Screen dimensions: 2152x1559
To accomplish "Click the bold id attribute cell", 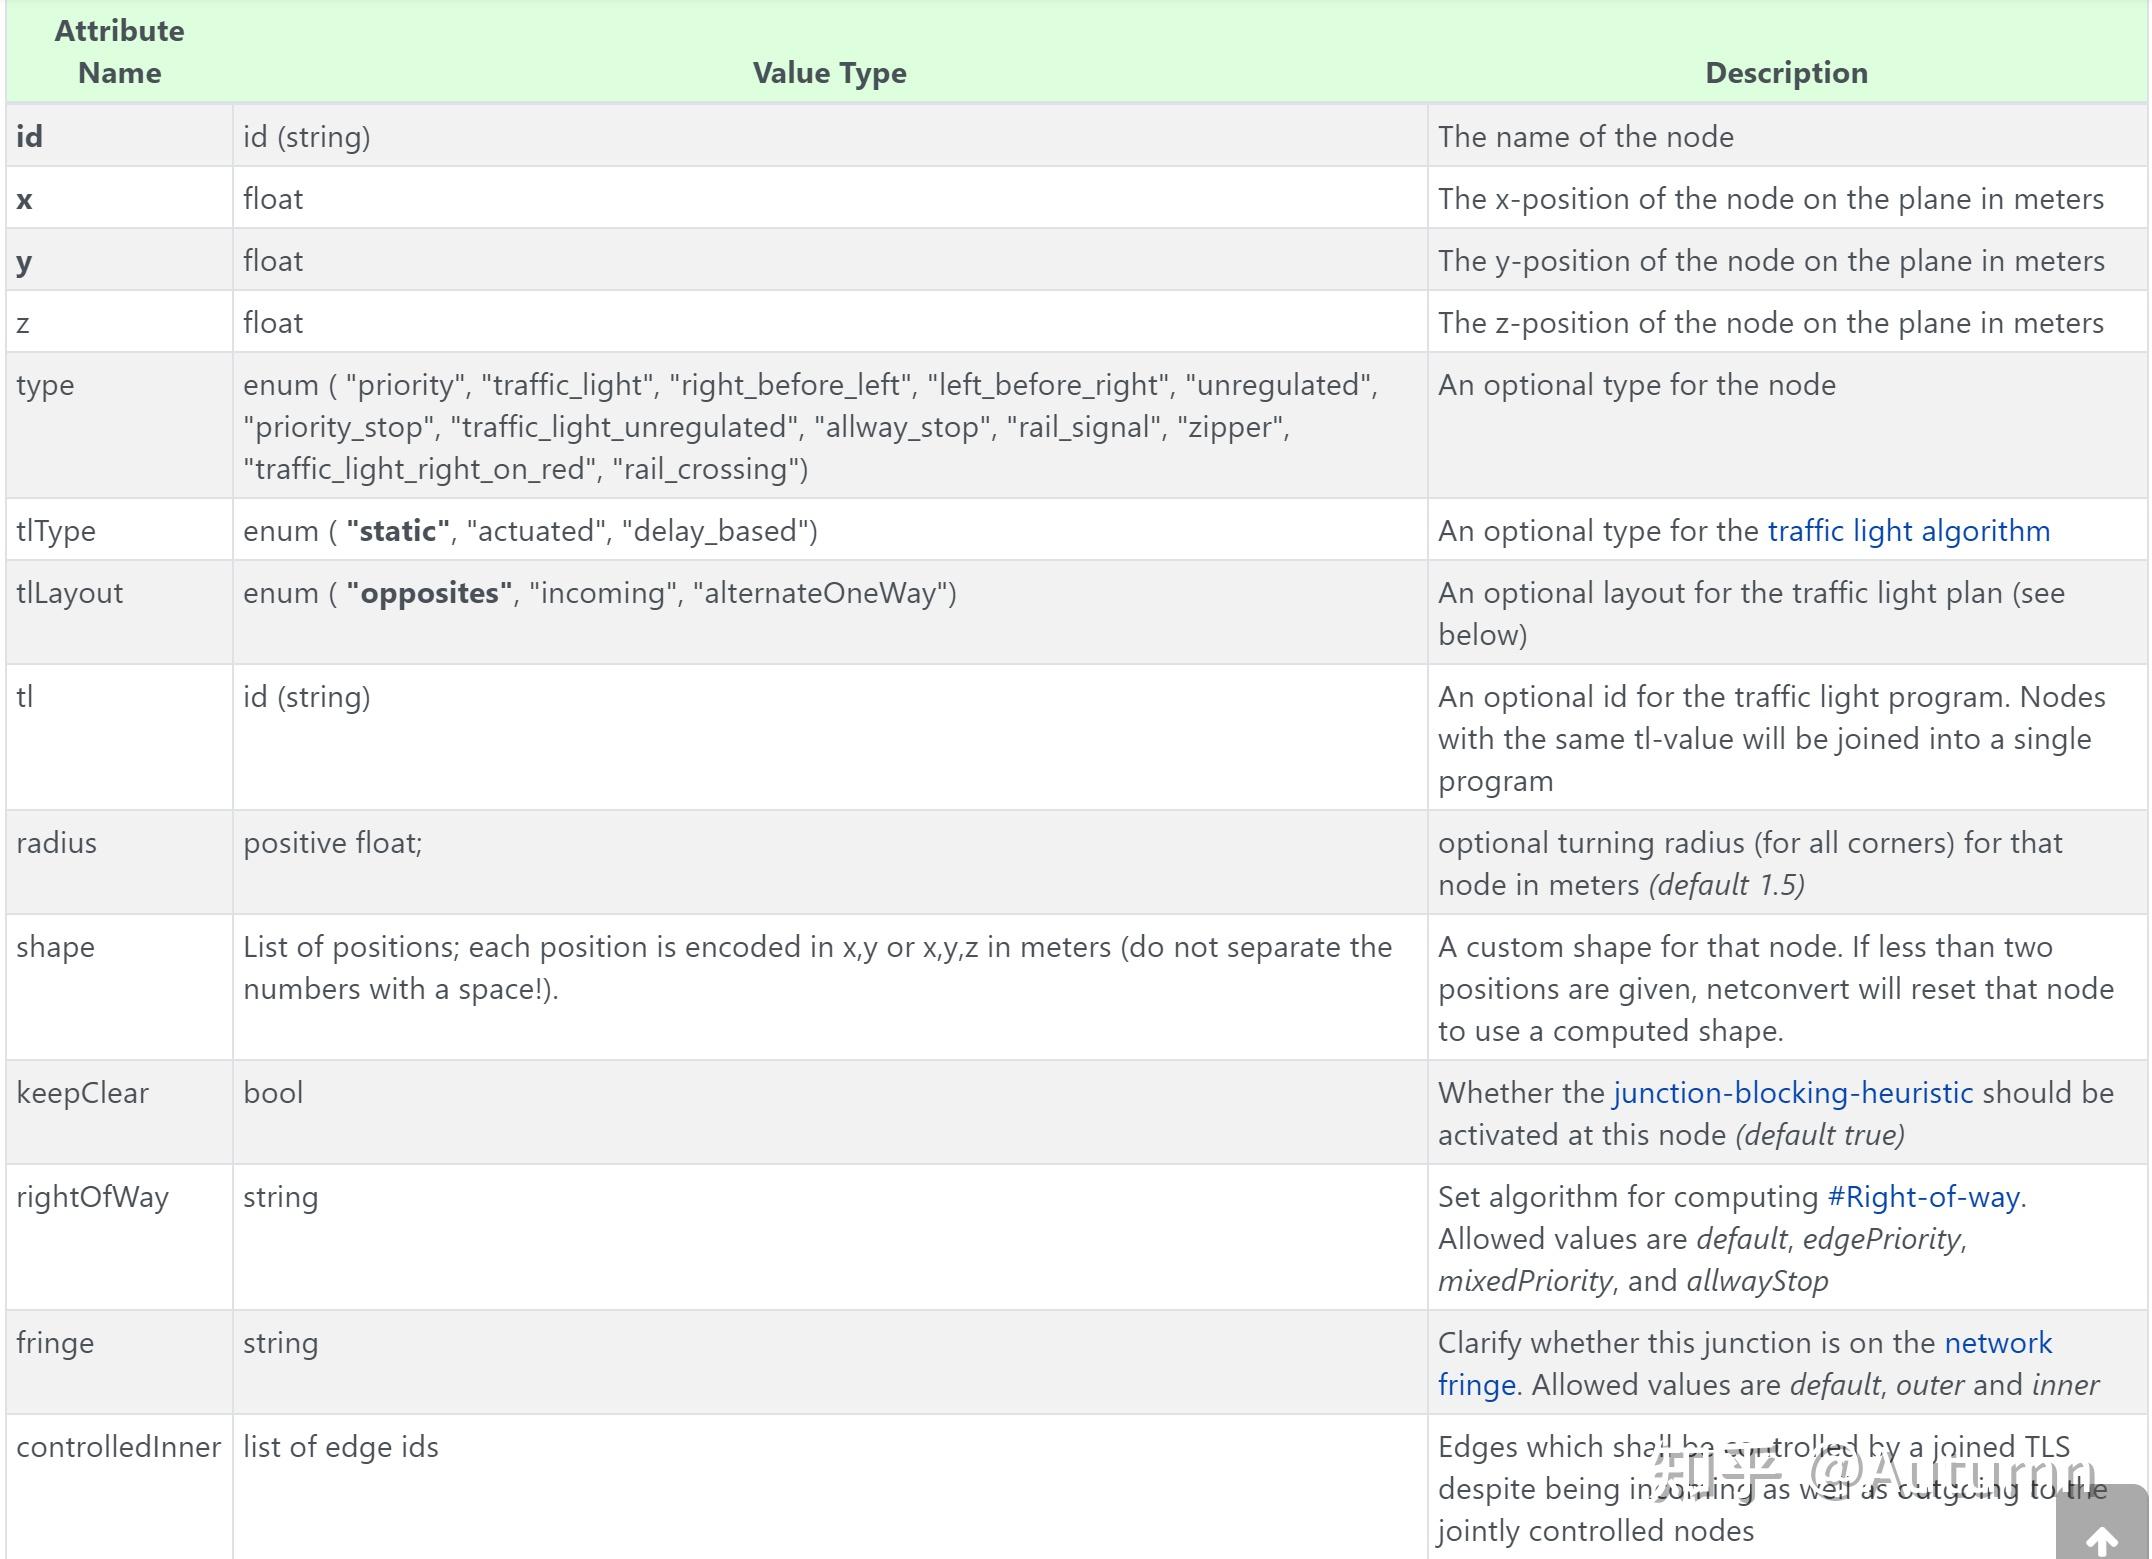I will pos(30,137).
